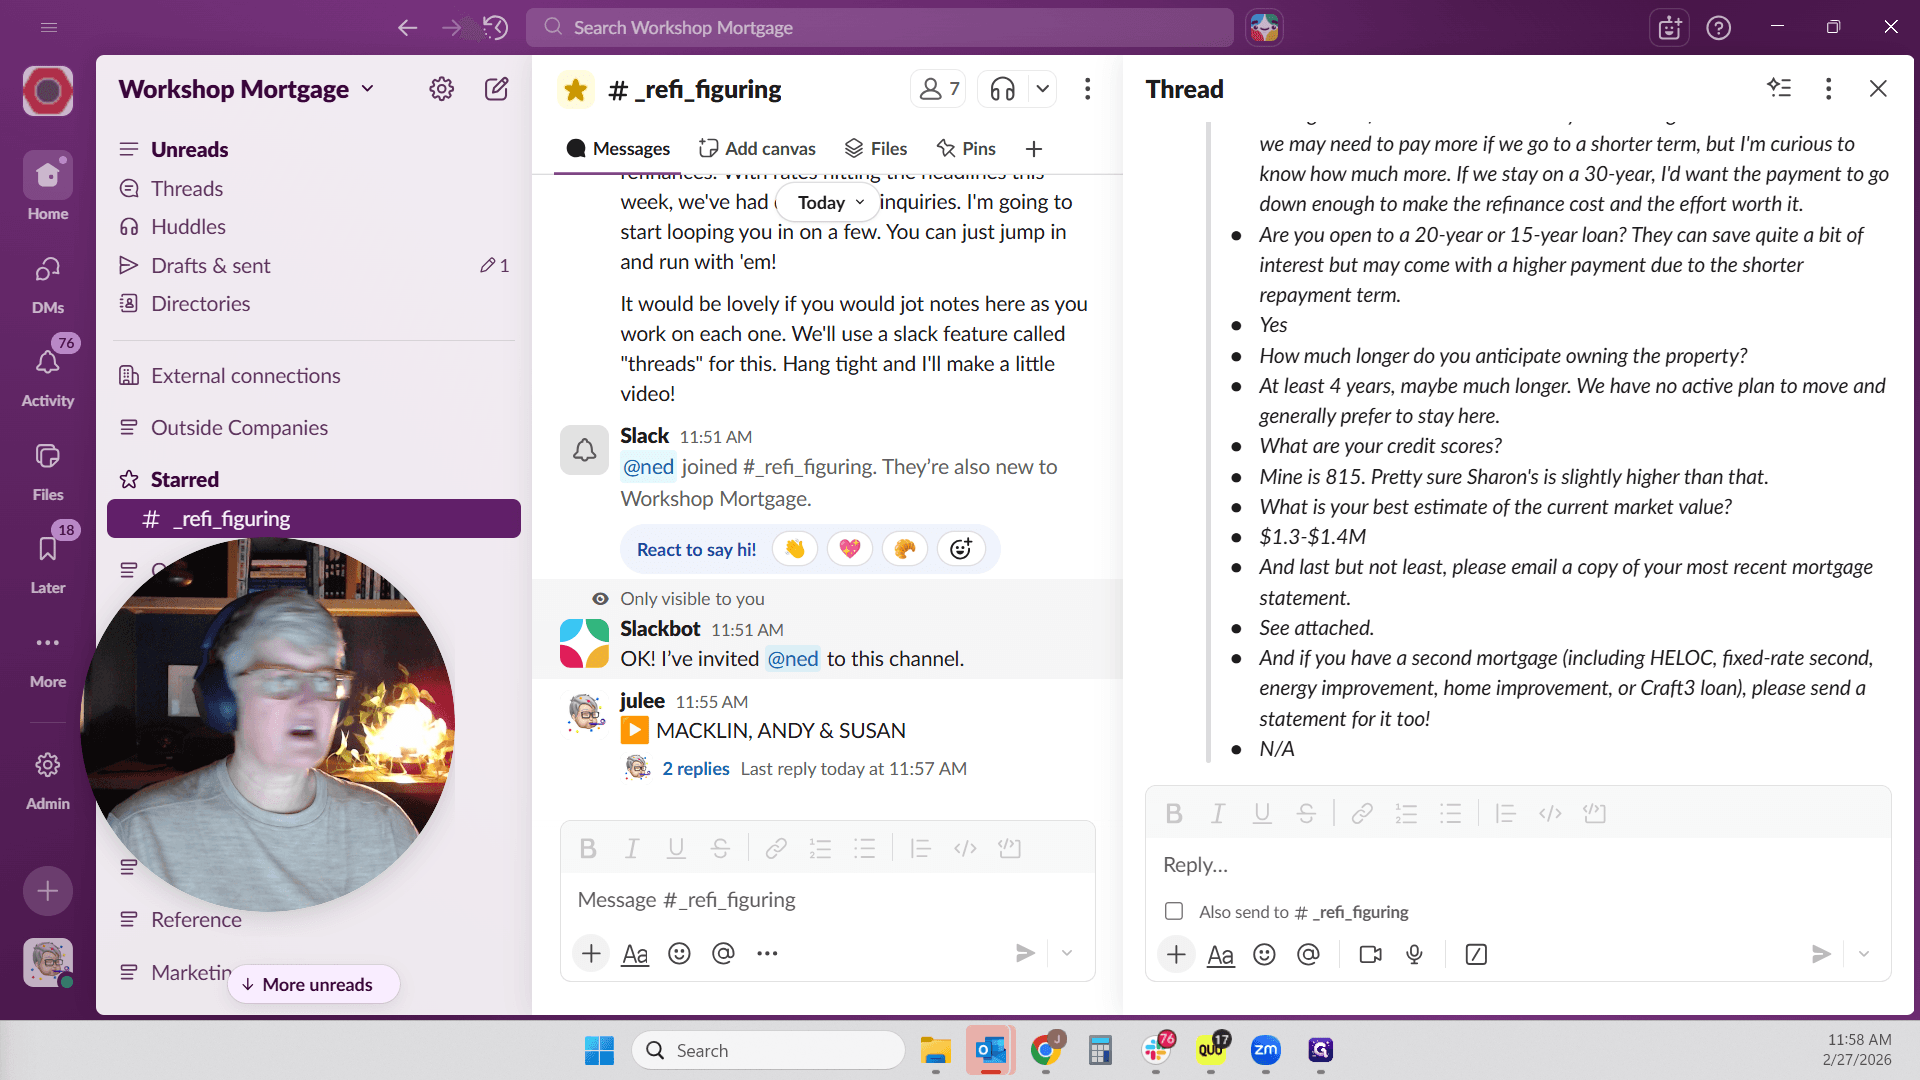Open schedule send dropdown in channel
Viewport: 1920px width, 1080px height.
tap(1067, 953)
